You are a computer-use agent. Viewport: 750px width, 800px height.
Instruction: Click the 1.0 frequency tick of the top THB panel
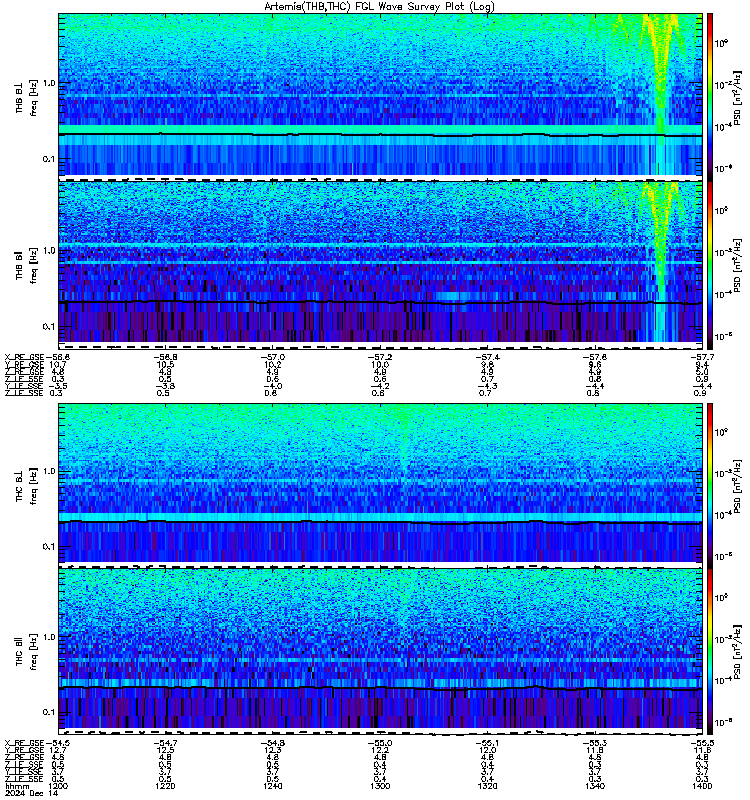[x=49, y=83]
